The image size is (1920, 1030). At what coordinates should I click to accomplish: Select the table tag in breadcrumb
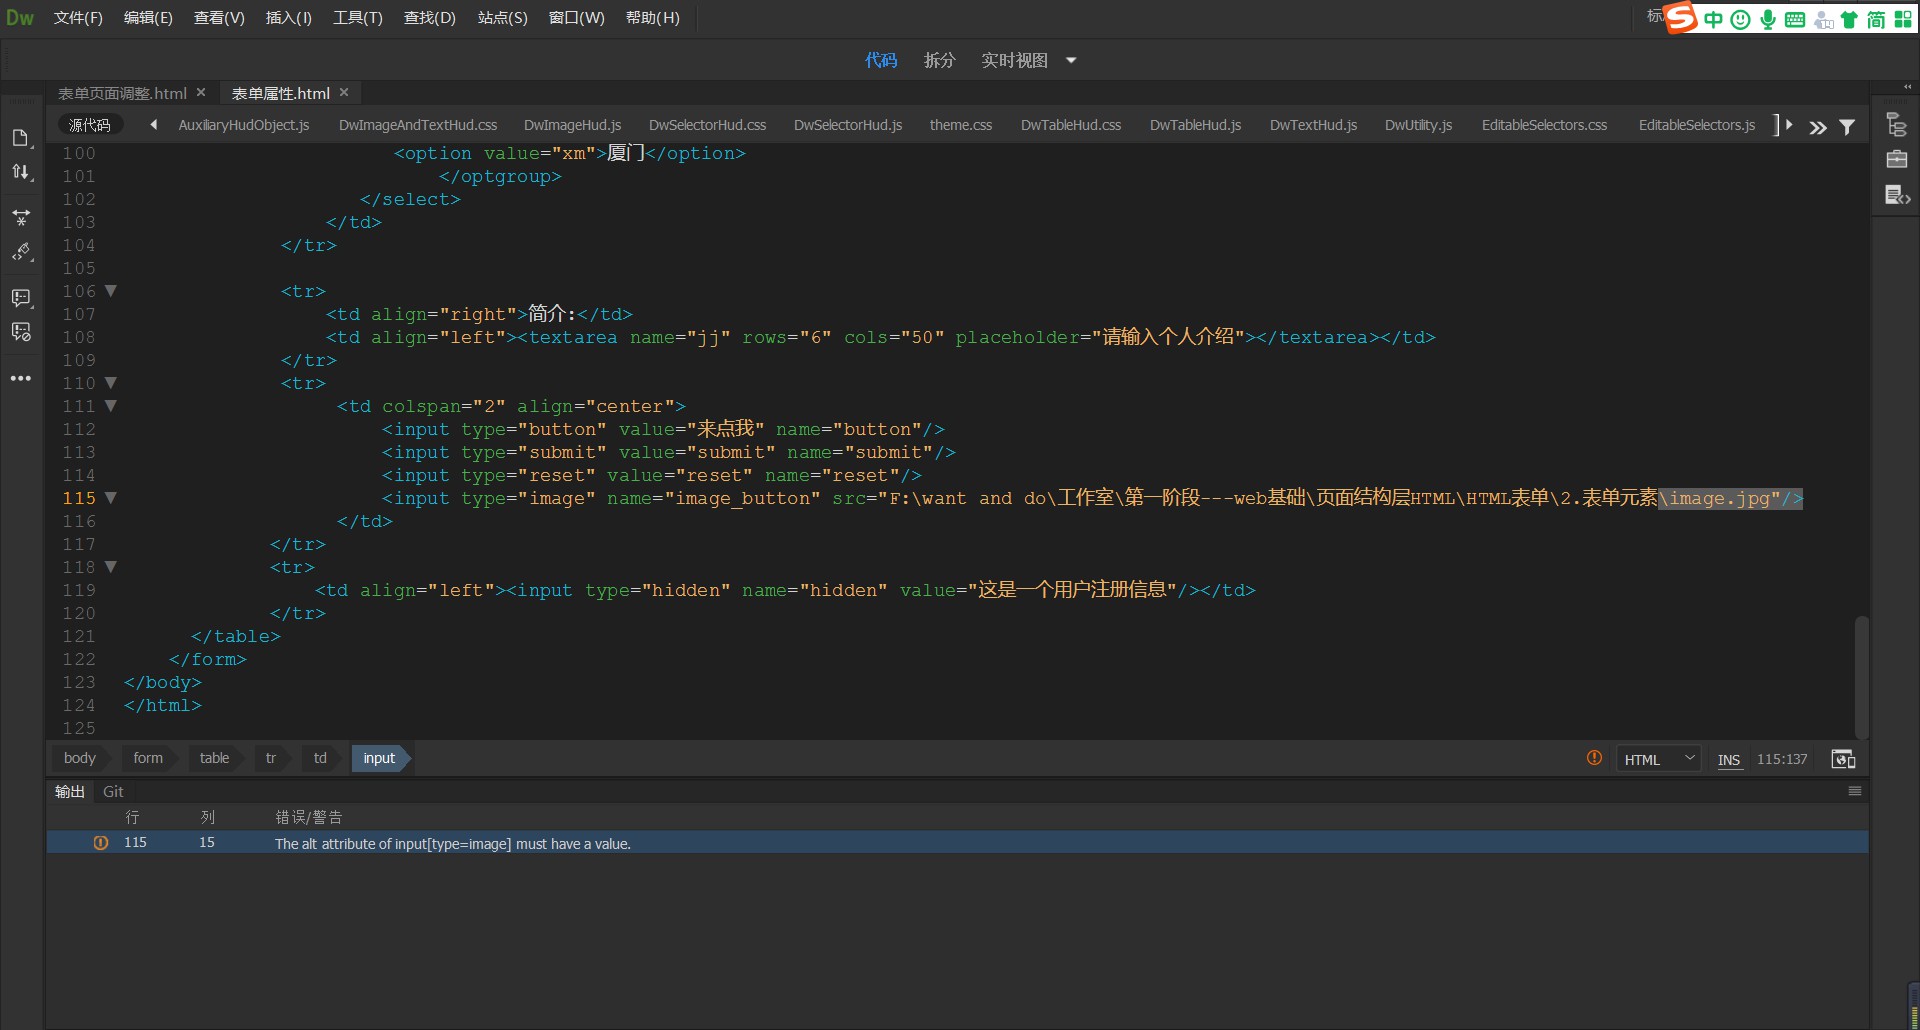pyautogui.click(x=214, y=758)
